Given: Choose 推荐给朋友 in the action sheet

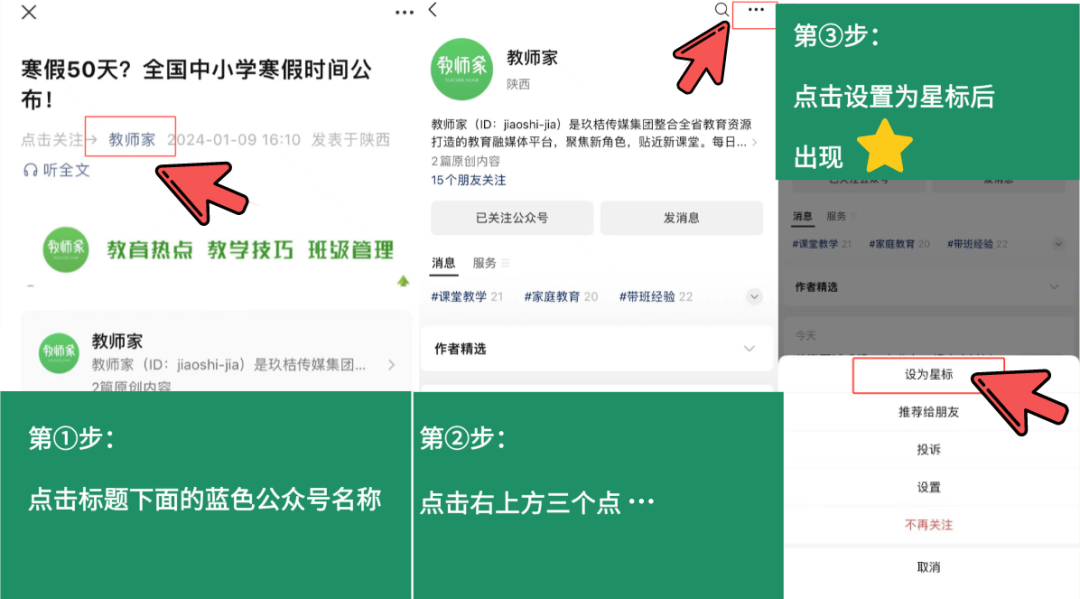Looking at the screenshot, I should point(927,411).
